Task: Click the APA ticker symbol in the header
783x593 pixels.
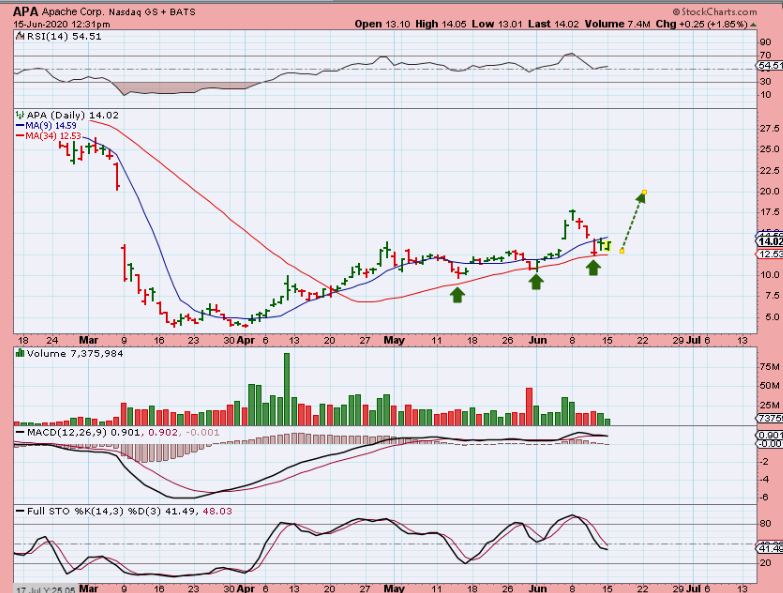Action: pyautogui.click(x=25, y=11)
